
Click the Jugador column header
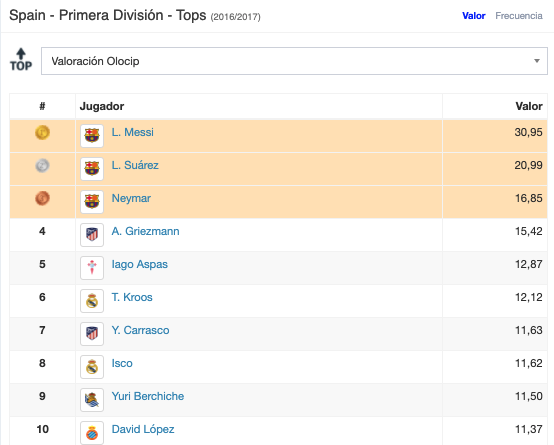(102, 106)
